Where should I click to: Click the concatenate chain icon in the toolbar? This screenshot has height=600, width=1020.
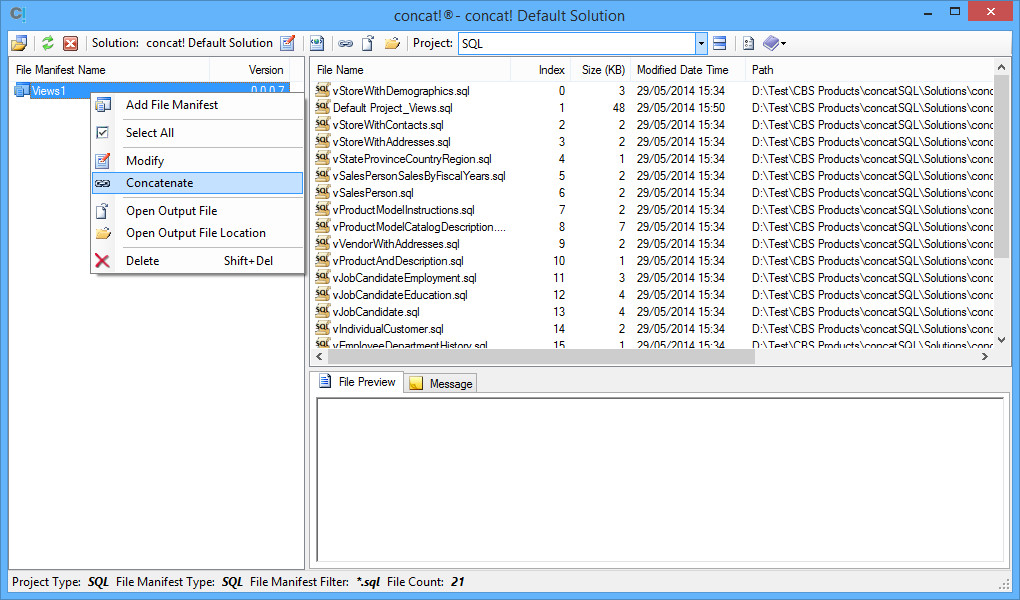point(345,44)
